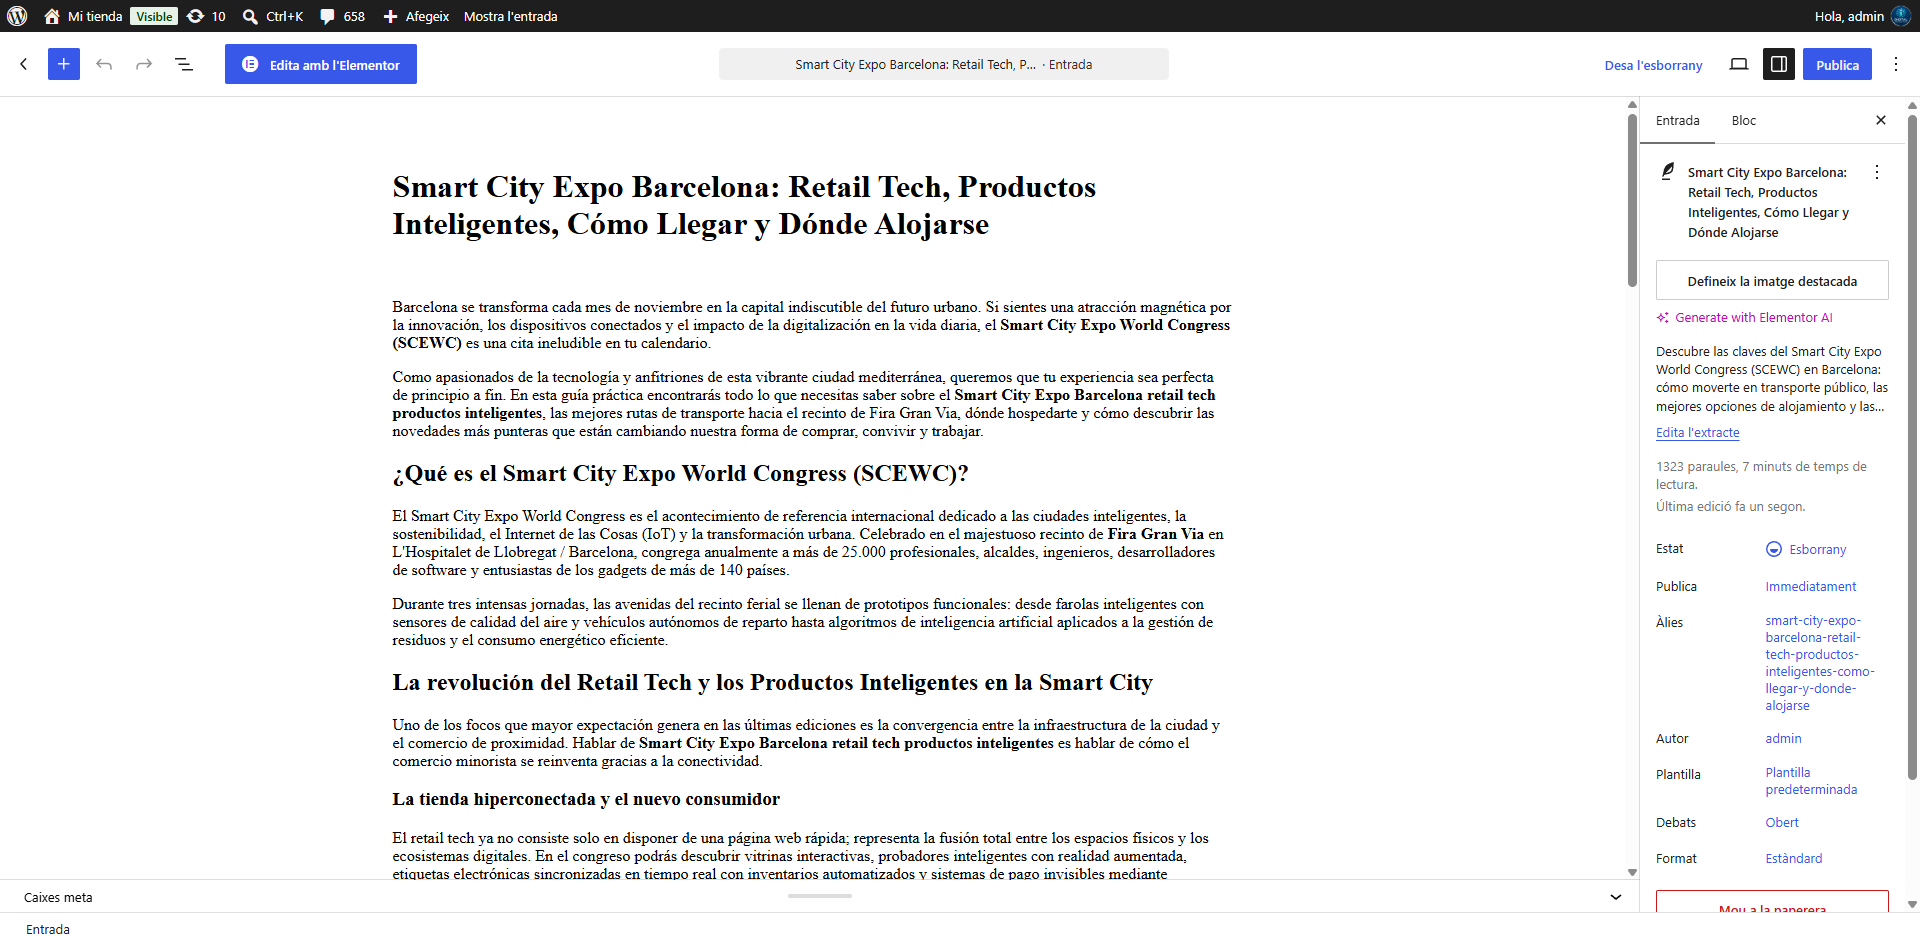Click Desa l'esborrany link
Image resolution: width=1920 pixels, height=945 pixels.
tap(1653, 65)
